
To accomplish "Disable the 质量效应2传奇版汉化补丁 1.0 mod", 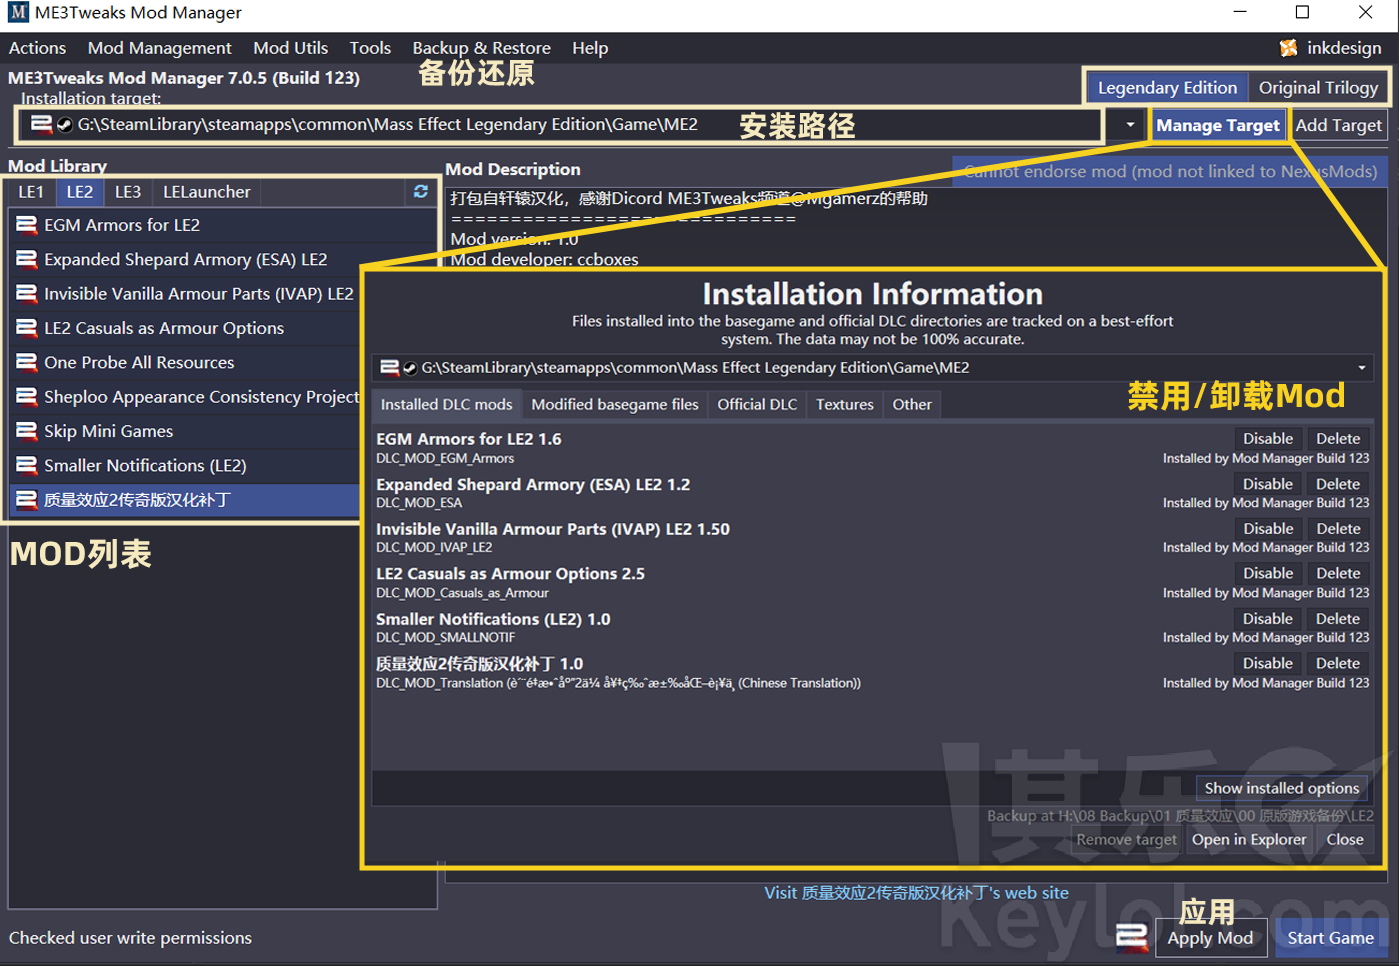I will click(x=1268, y=664).
